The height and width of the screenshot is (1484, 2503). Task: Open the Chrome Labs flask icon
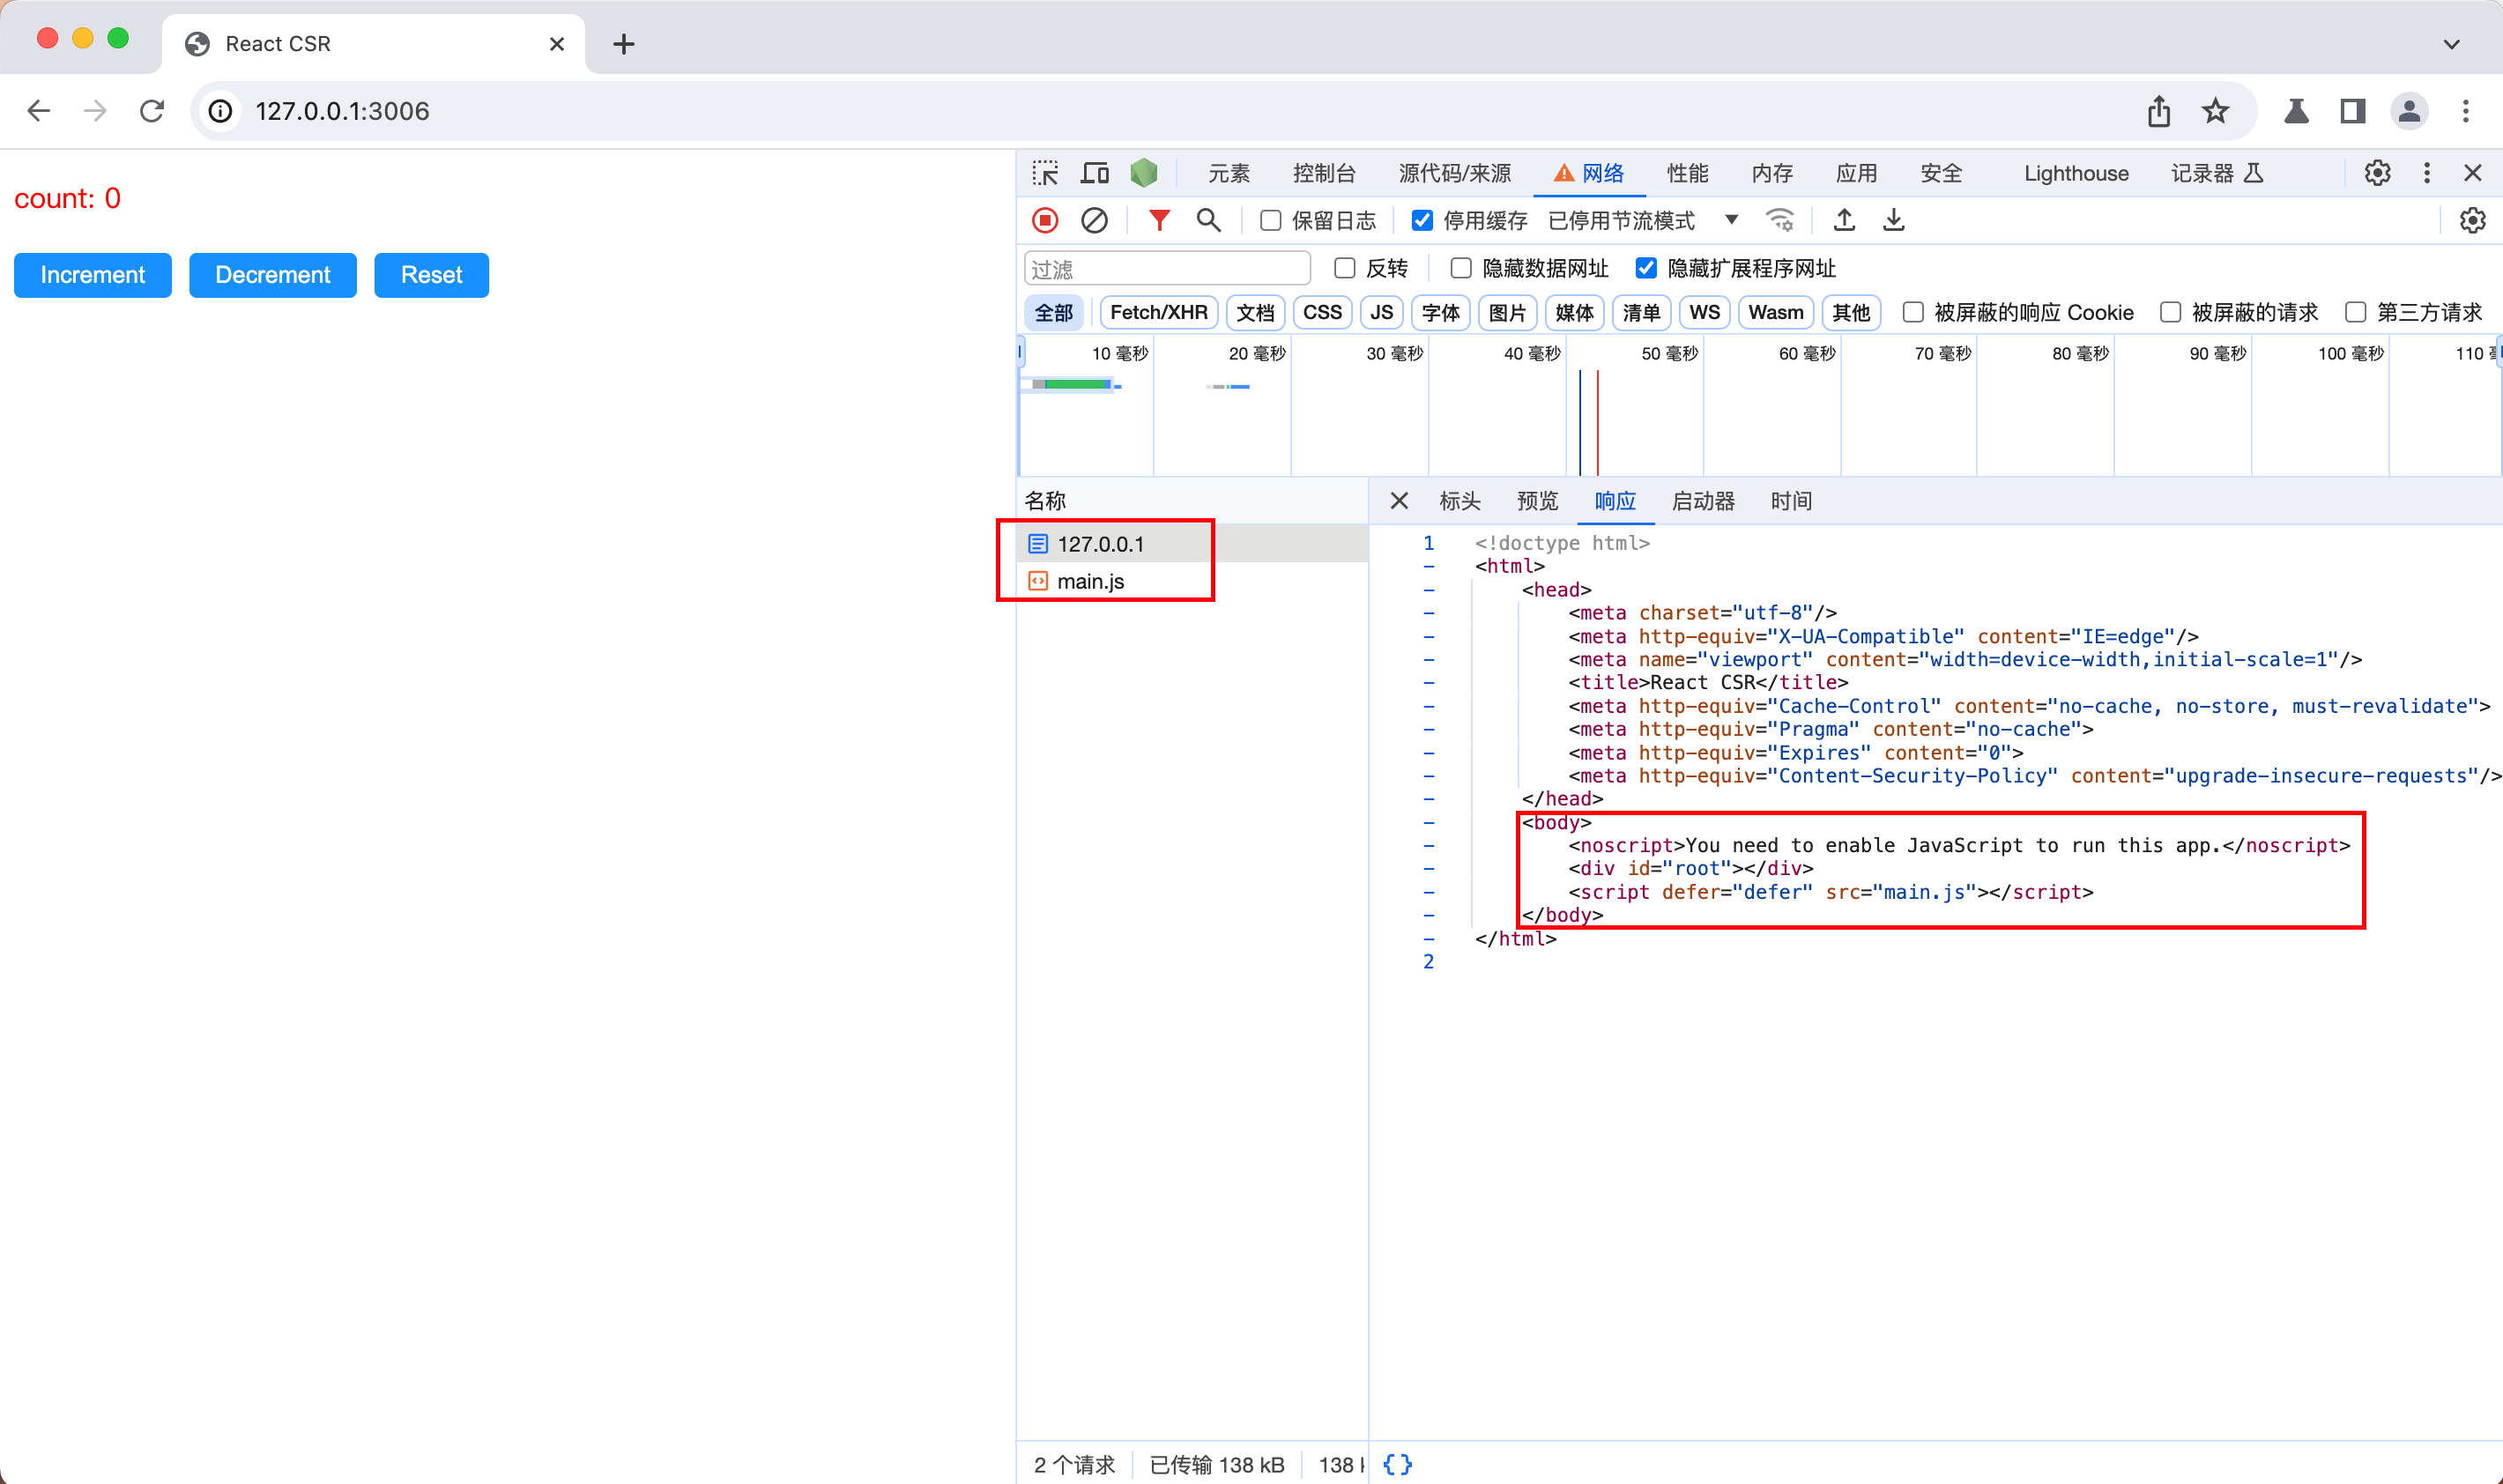point(2296,111)
